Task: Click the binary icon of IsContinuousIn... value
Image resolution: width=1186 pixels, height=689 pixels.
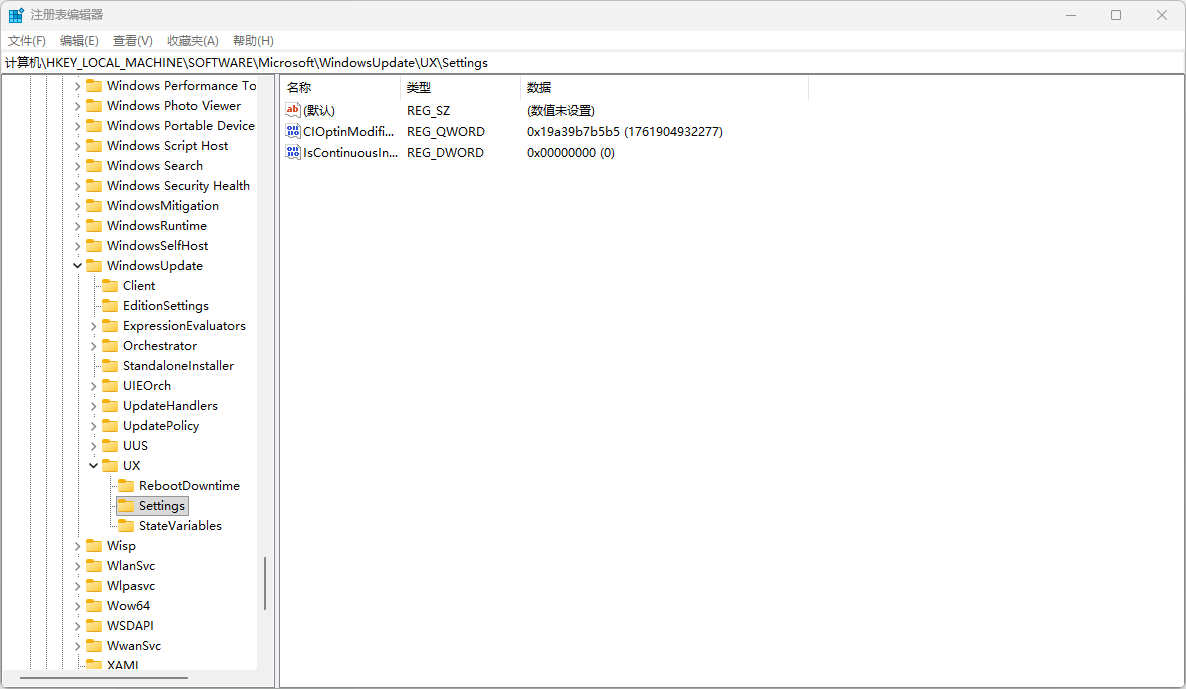Action: [293, 152]
